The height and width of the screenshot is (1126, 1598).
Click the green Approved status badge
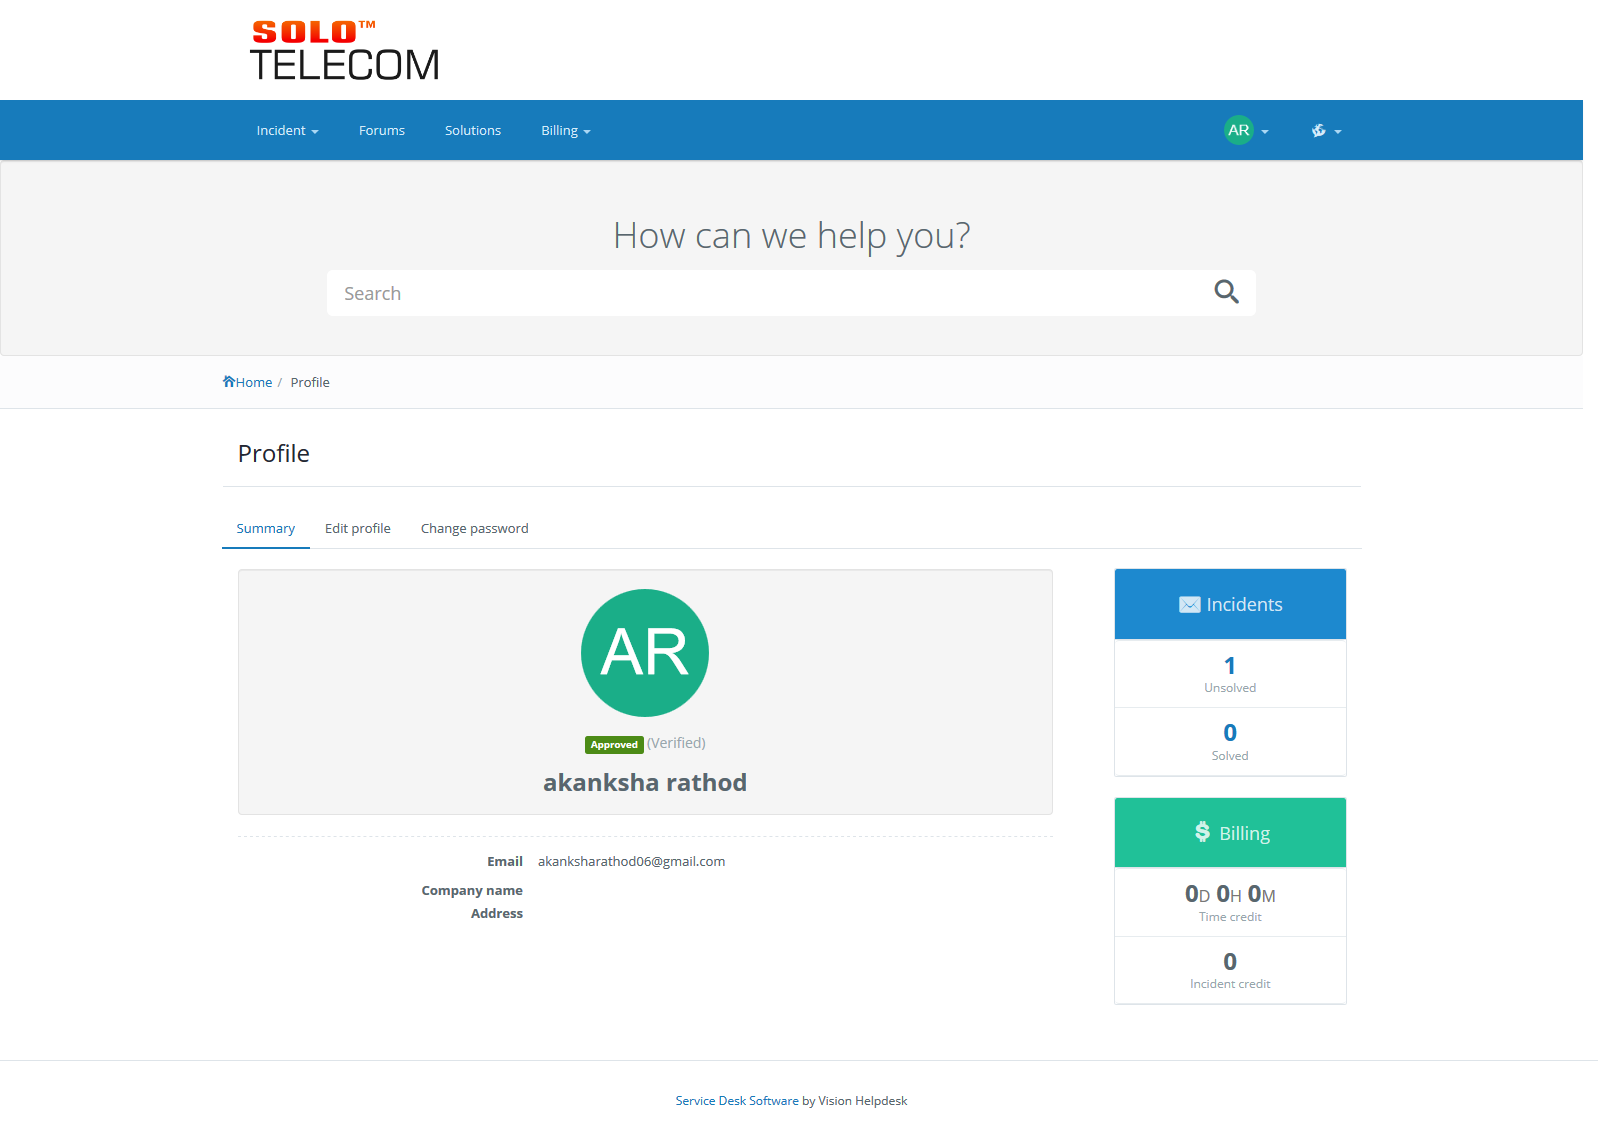click(614, 745)
